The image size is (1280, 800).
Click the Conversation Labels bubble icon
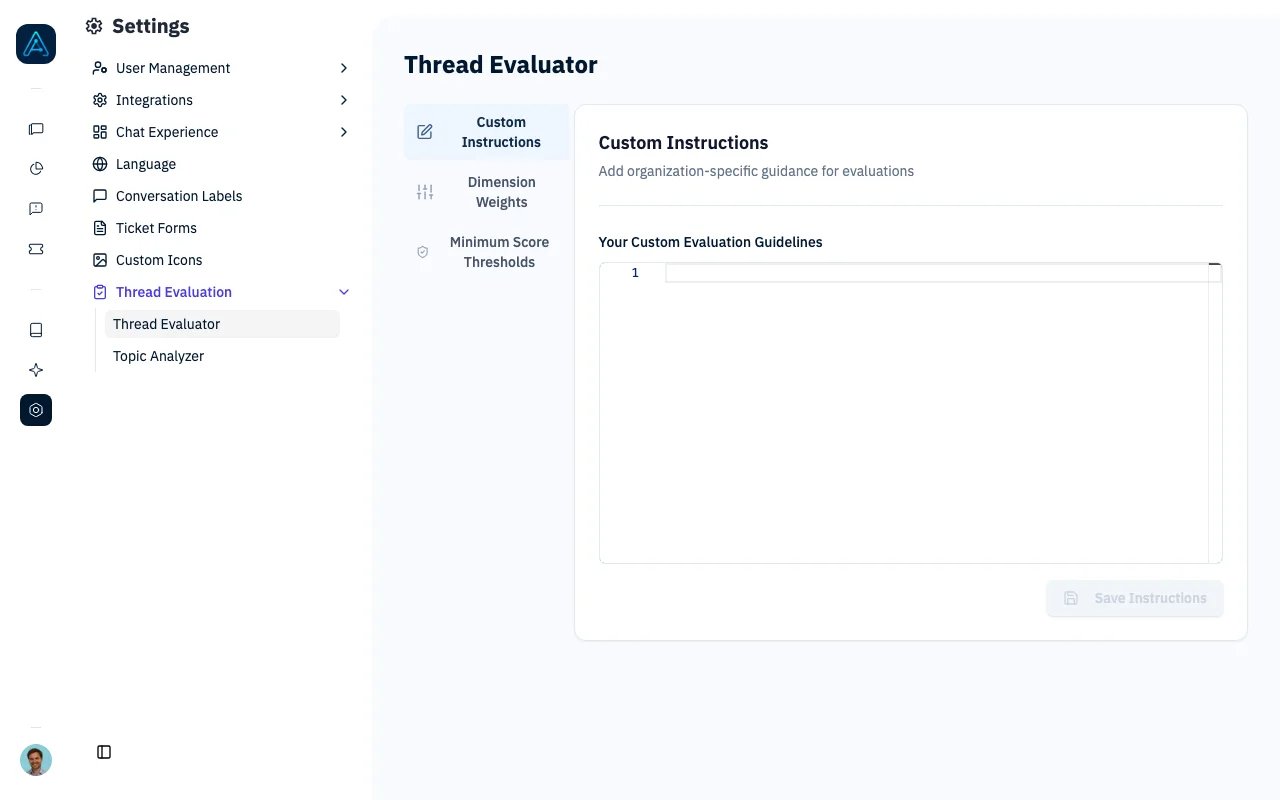[x=100, y=196]
